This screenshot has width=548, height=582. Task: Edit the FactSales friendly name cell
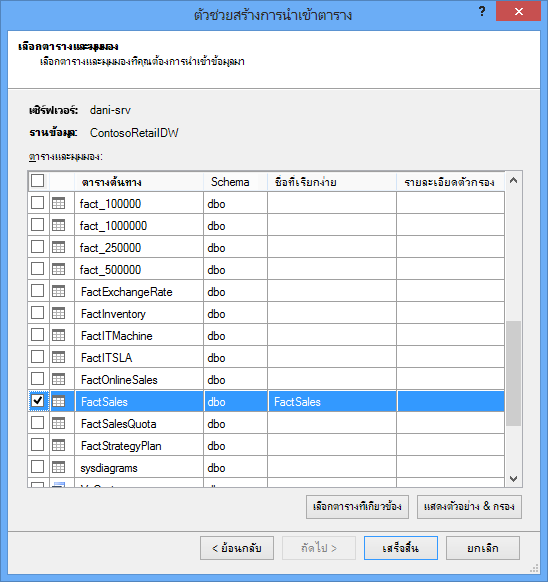point(332,401)
